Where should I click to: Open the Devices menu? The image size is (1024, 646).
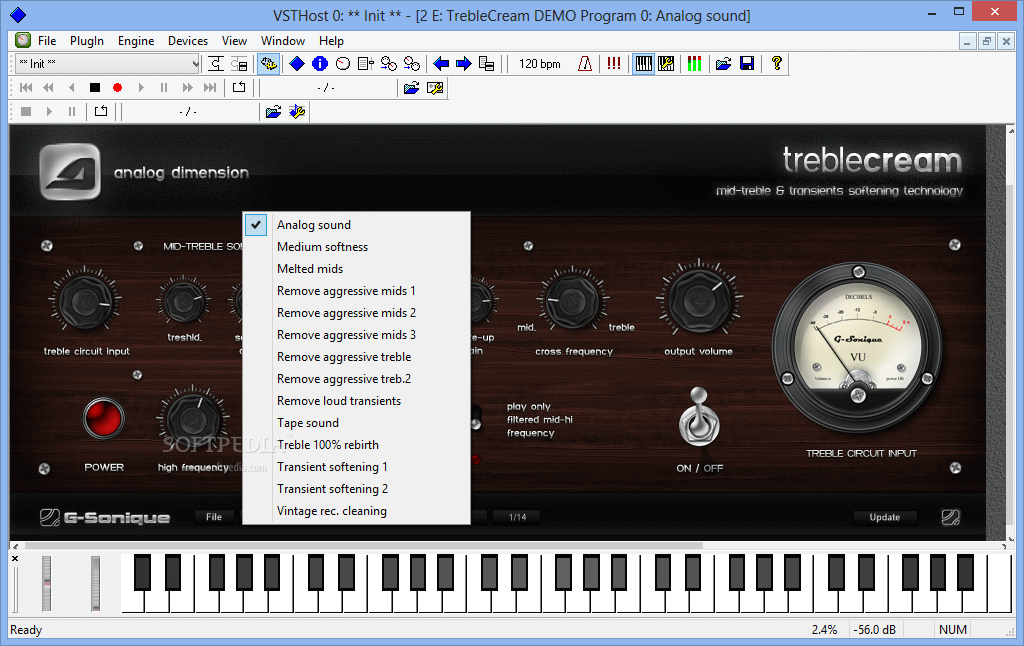[188, 40]
